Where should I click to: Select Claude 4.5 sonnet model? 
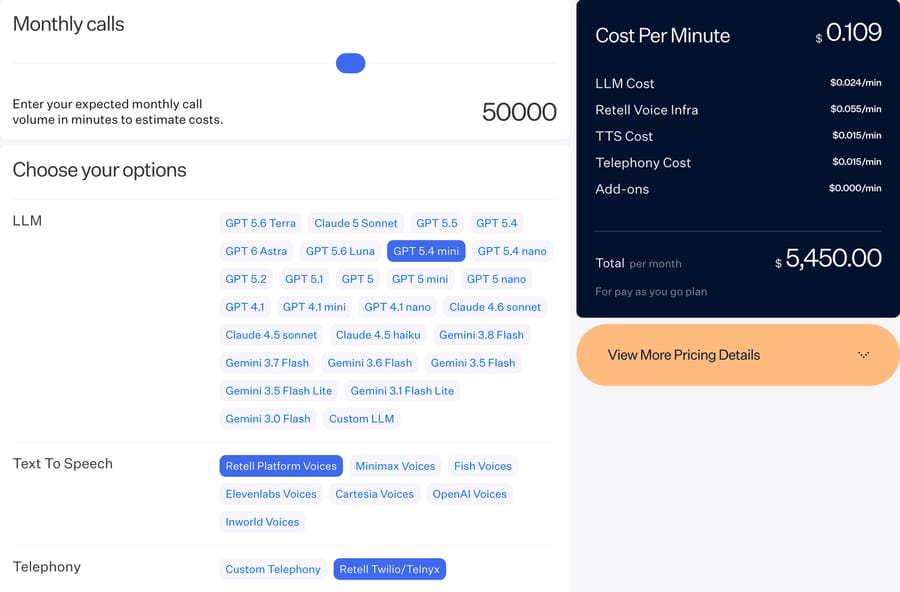(271, 335)
